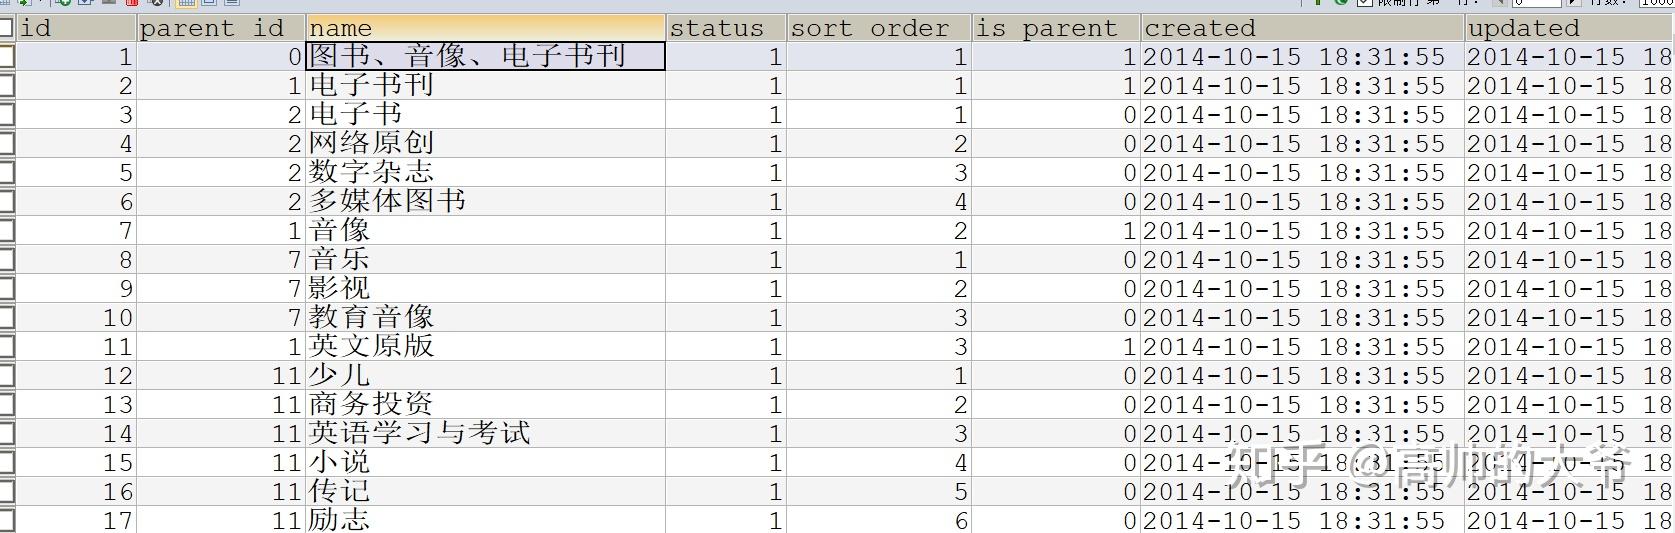The width and height of the screenshot is (1675, 533).
Task: Go to next page arrow
Action: [x=1574, y=3]
